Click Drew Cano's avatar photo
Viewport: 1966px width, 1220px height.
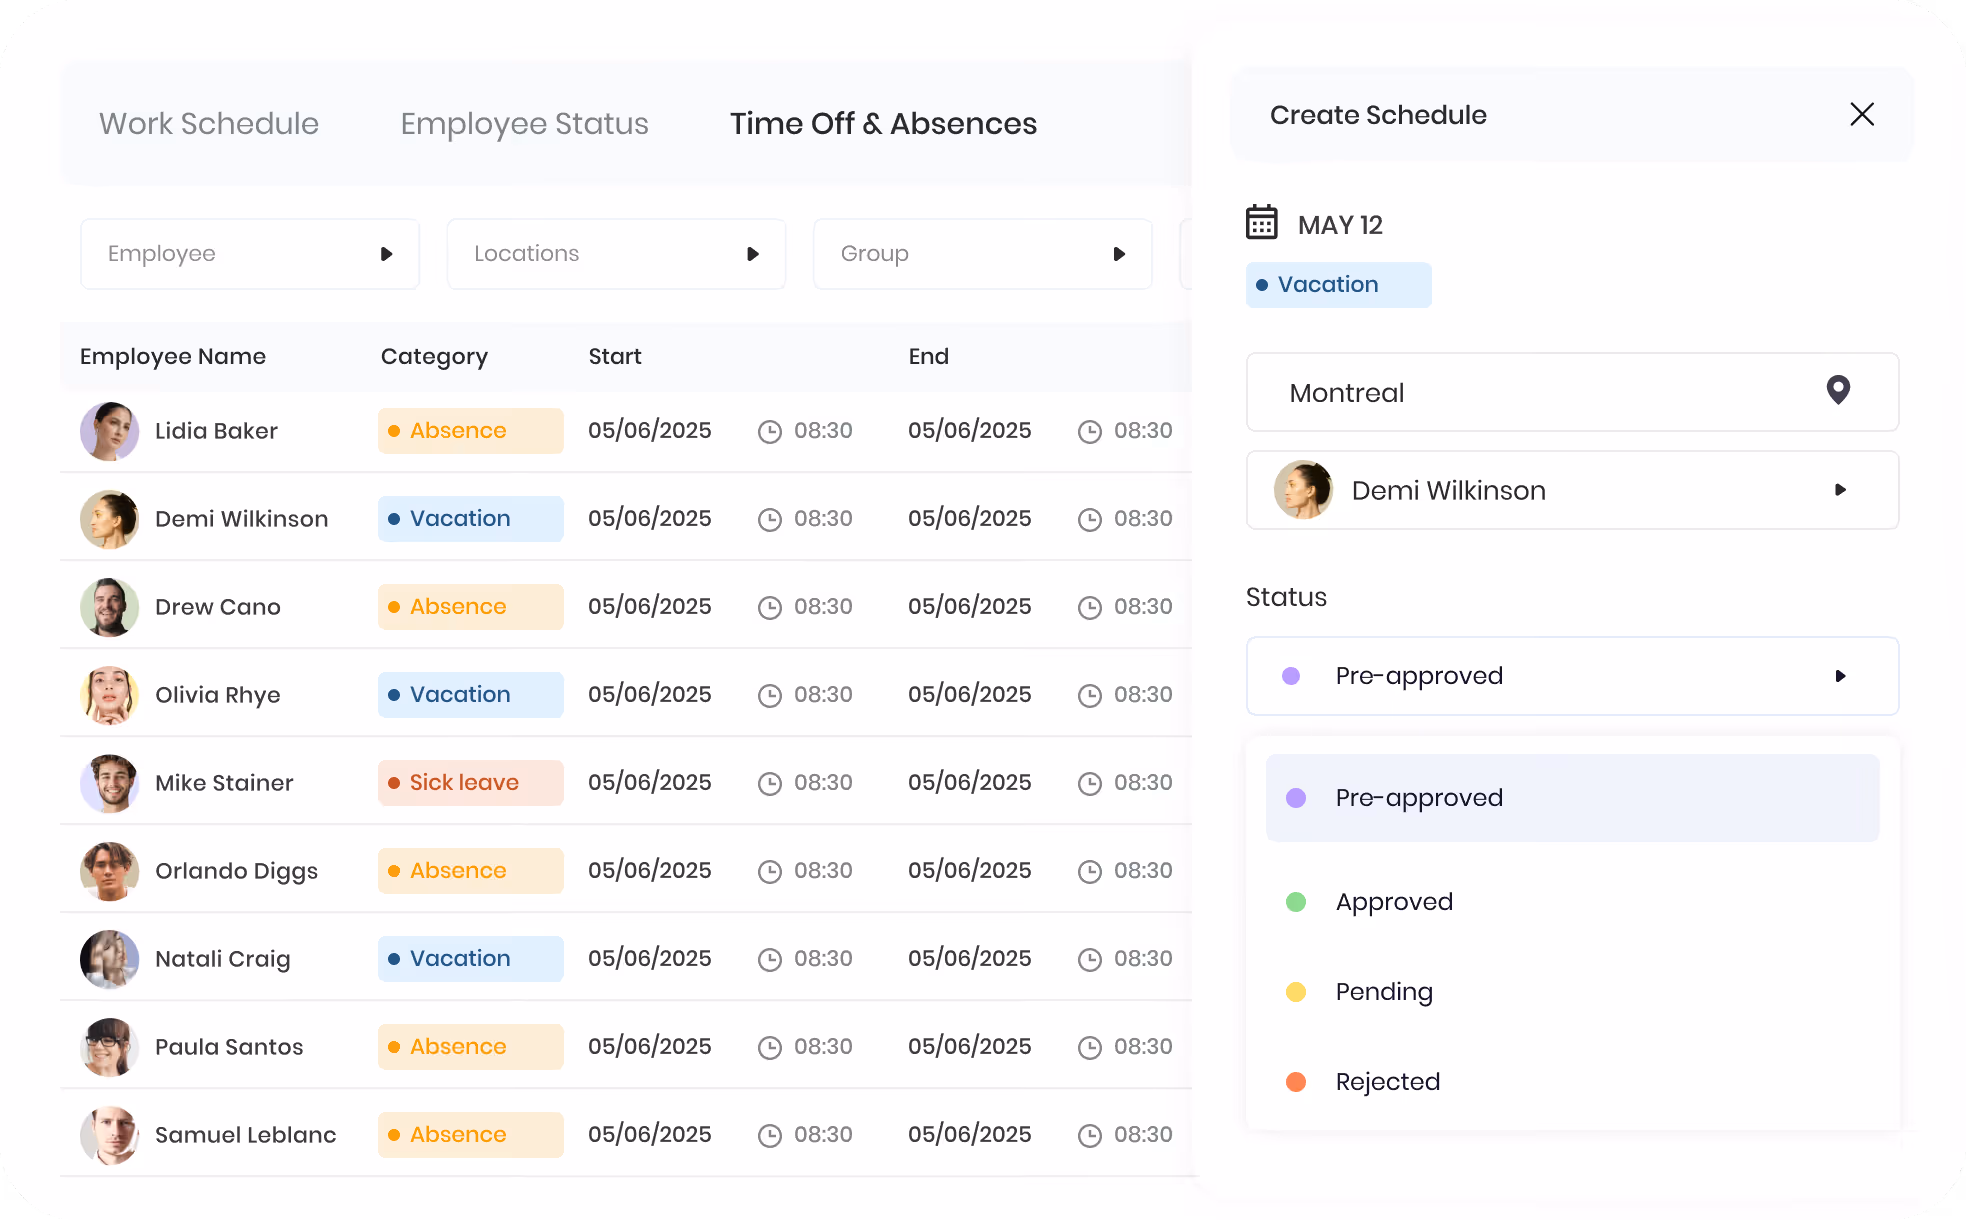pyautogui.click(x=109, y=607)
